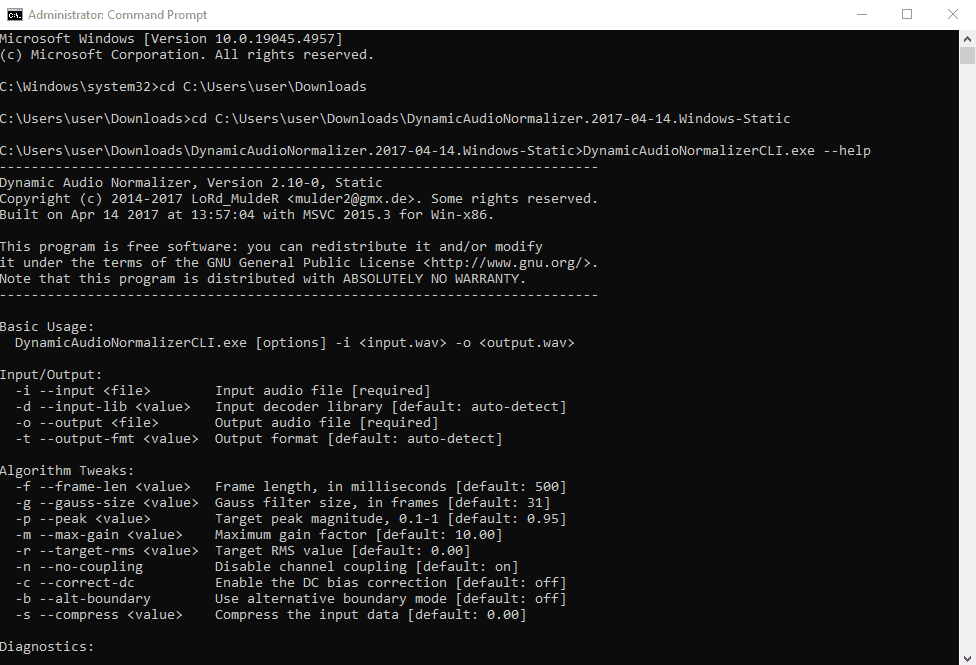Click the 'Basic Usage:' heading

[x=47, y=327]
